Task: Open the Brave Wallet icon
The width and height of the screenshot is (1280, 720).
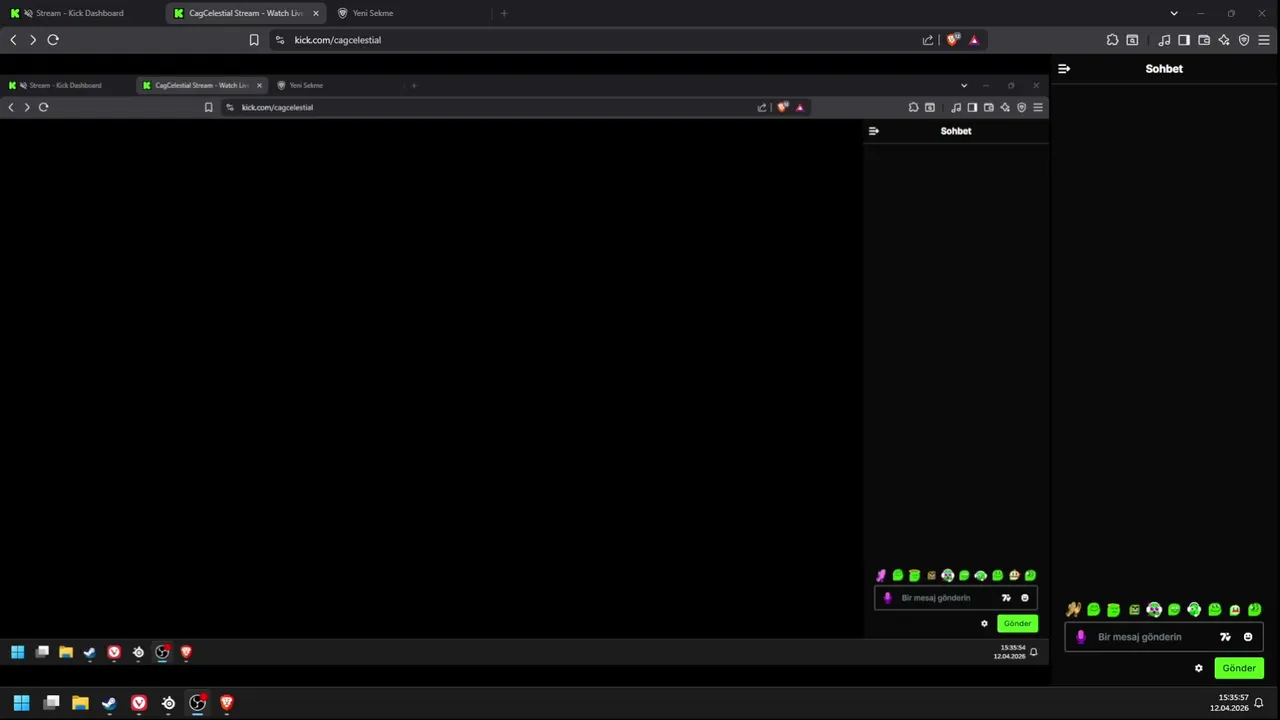Action: tap(1204, 40)
